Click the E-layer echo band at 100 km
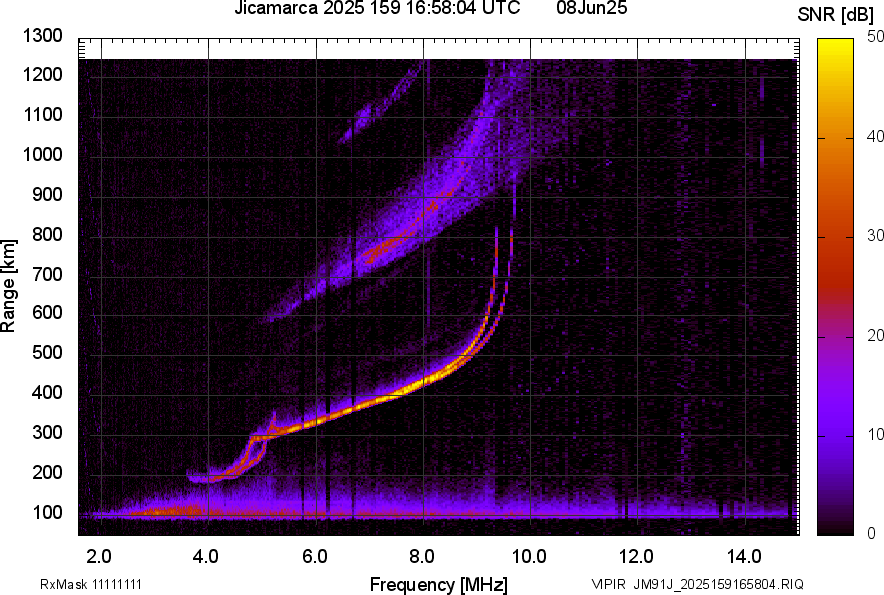 tap(439, 514)
